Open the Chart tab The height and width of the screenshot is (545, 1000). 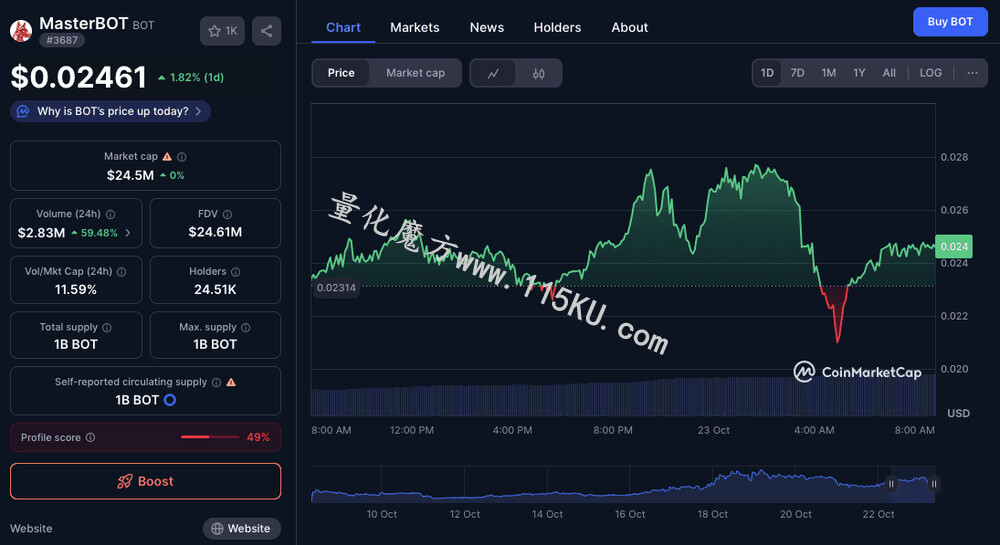343,27
